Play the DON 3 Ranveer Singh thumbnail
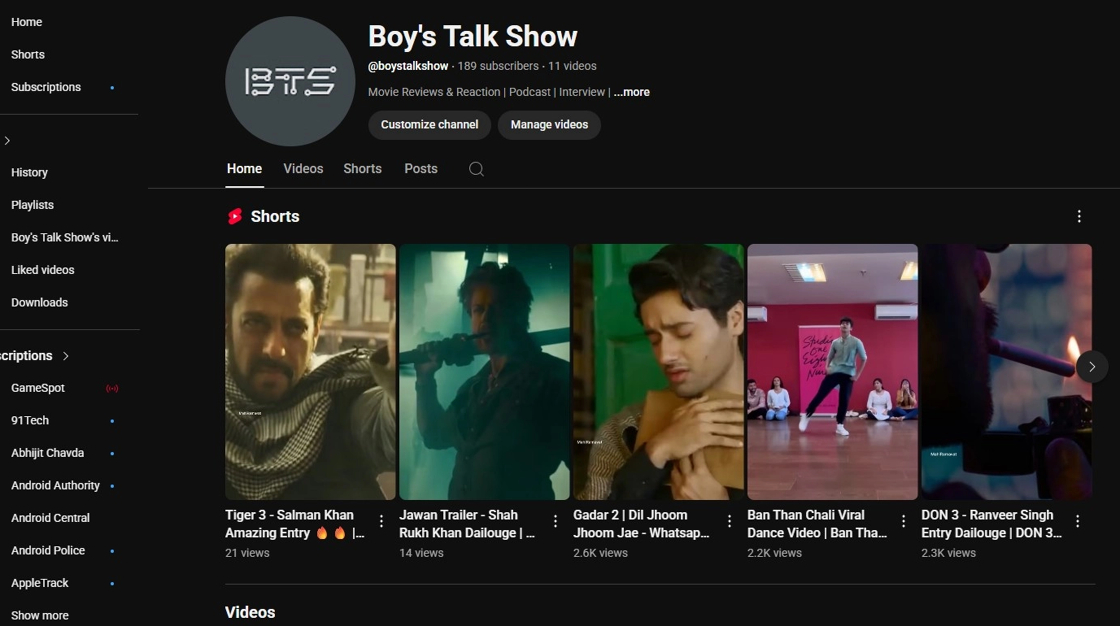 [x=1006, y=372]
